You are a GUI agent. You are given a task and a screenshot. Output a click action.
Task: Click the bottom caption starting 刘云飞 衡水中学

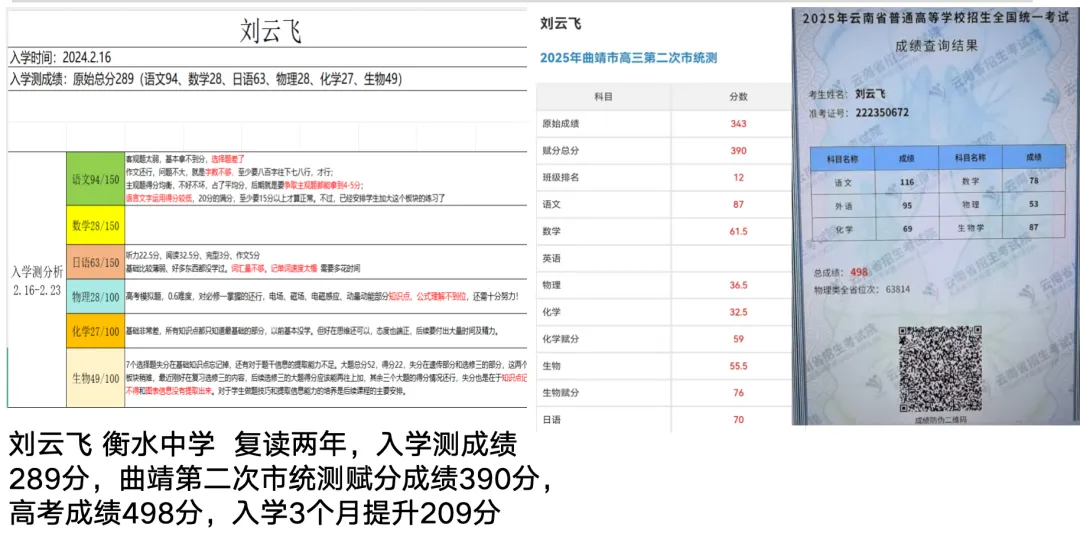[x=280, y=479]
